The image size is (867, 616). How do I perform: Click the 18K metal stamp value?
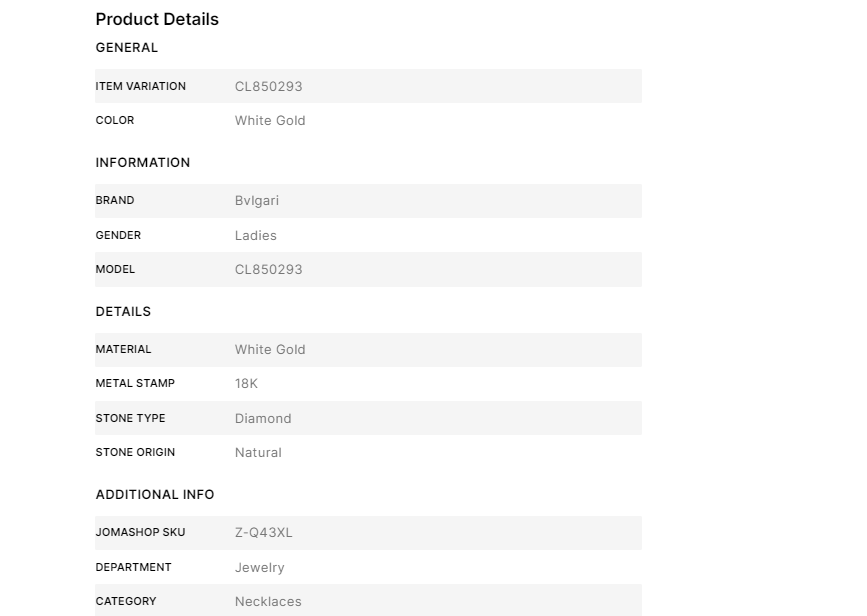[x=246, y=384]
